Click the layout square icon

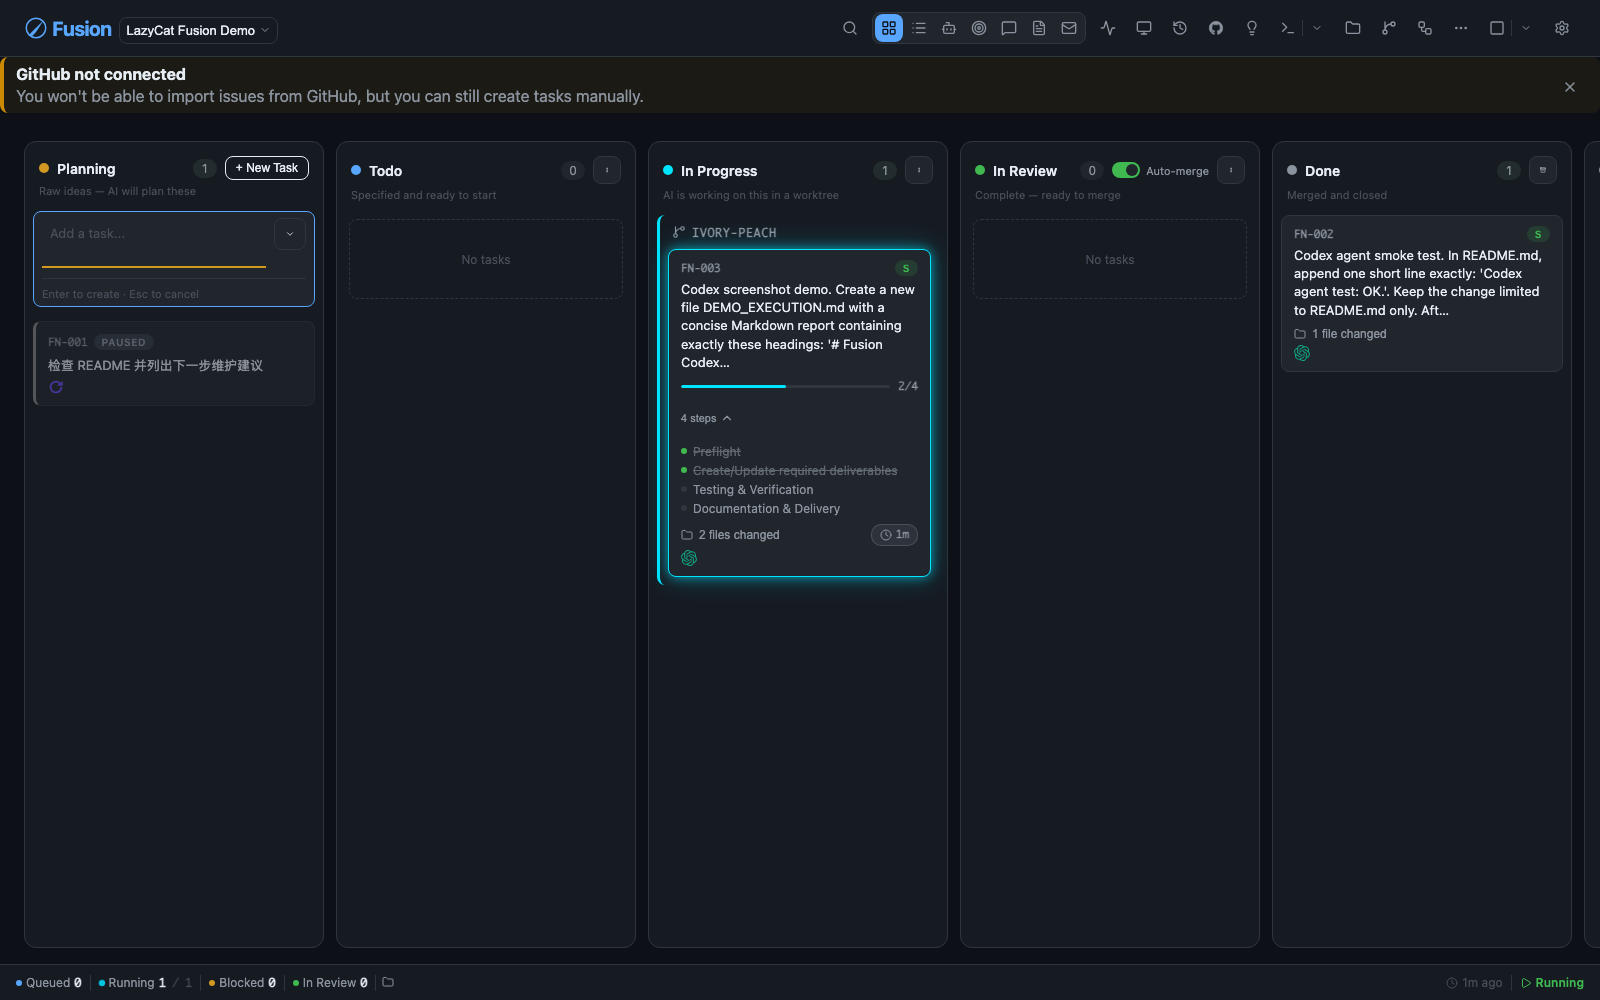point(1497,28)
